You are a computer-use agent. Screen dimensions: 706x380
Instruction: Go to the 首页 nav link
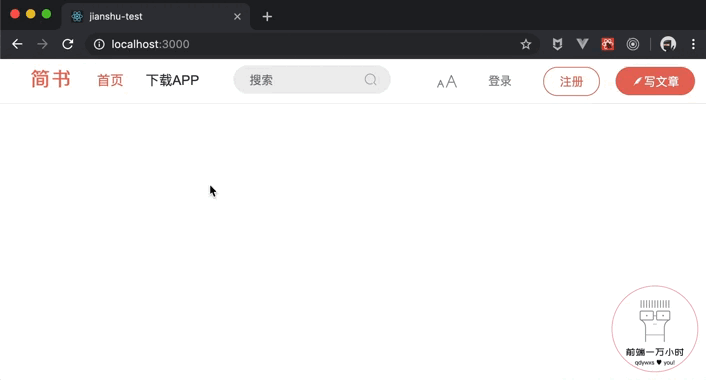tap(110, 81)
